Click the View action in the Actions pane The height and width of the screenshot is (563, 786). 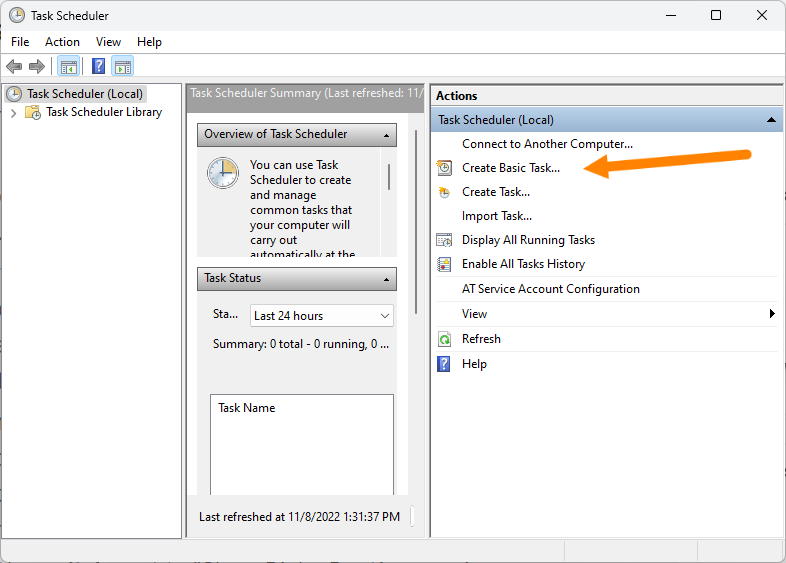(474, 314)
